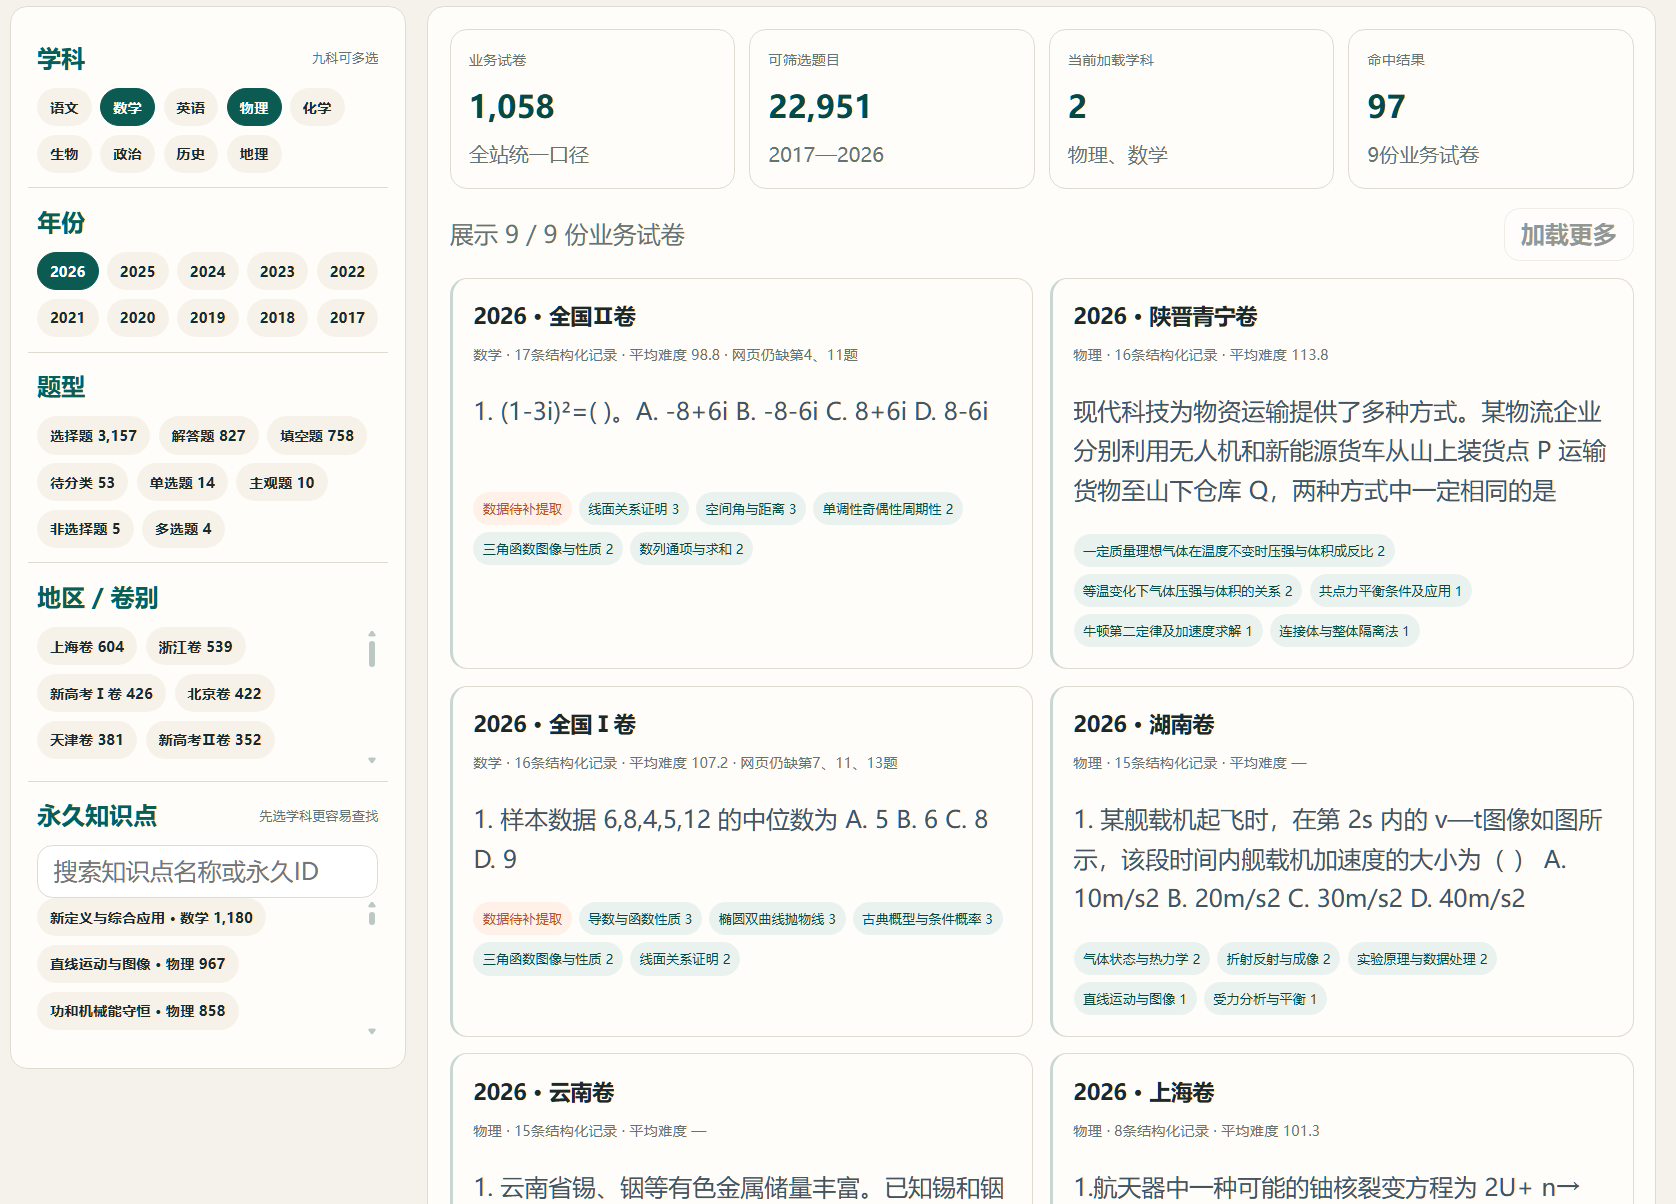Click the 折射反射与成像 2 tag
The image size is (1676, 1204).
(x=1278, y=959)
